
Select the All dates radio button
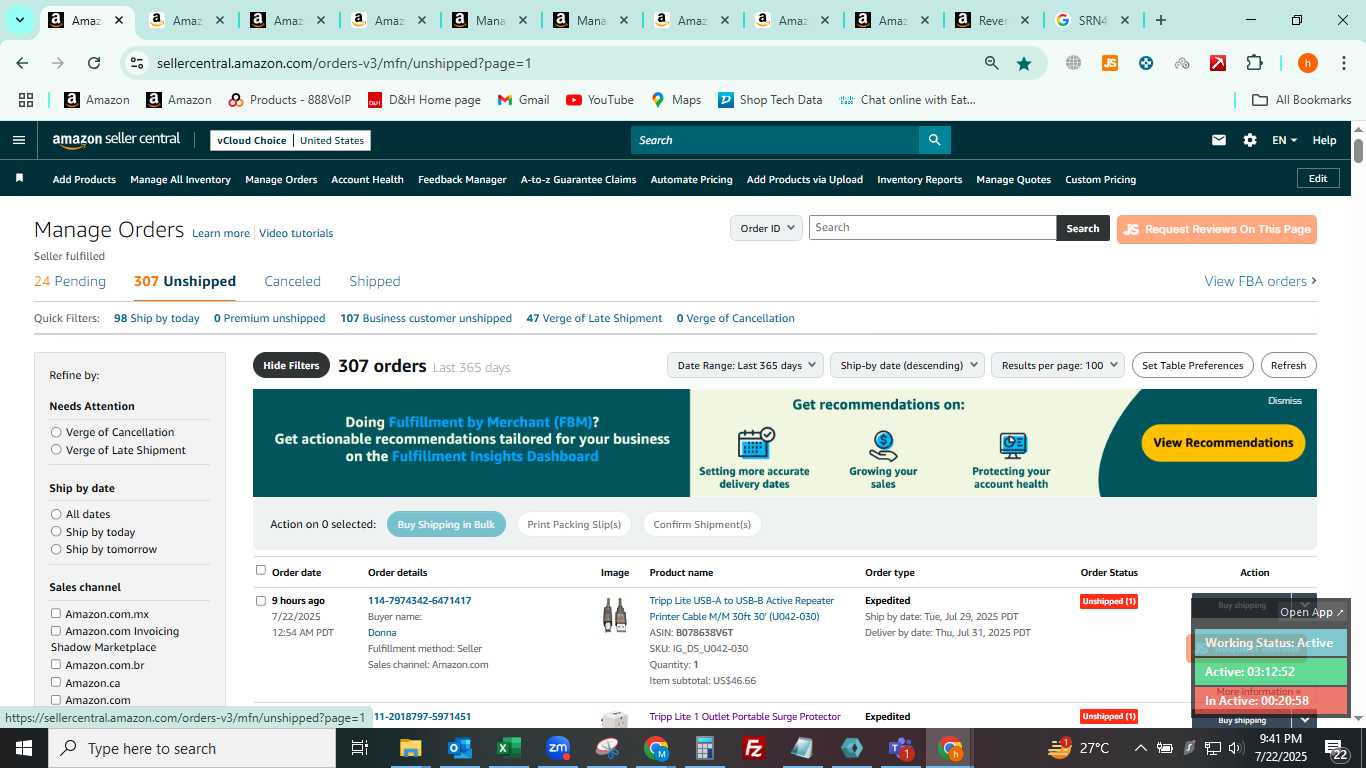click(x=56, y=514)
